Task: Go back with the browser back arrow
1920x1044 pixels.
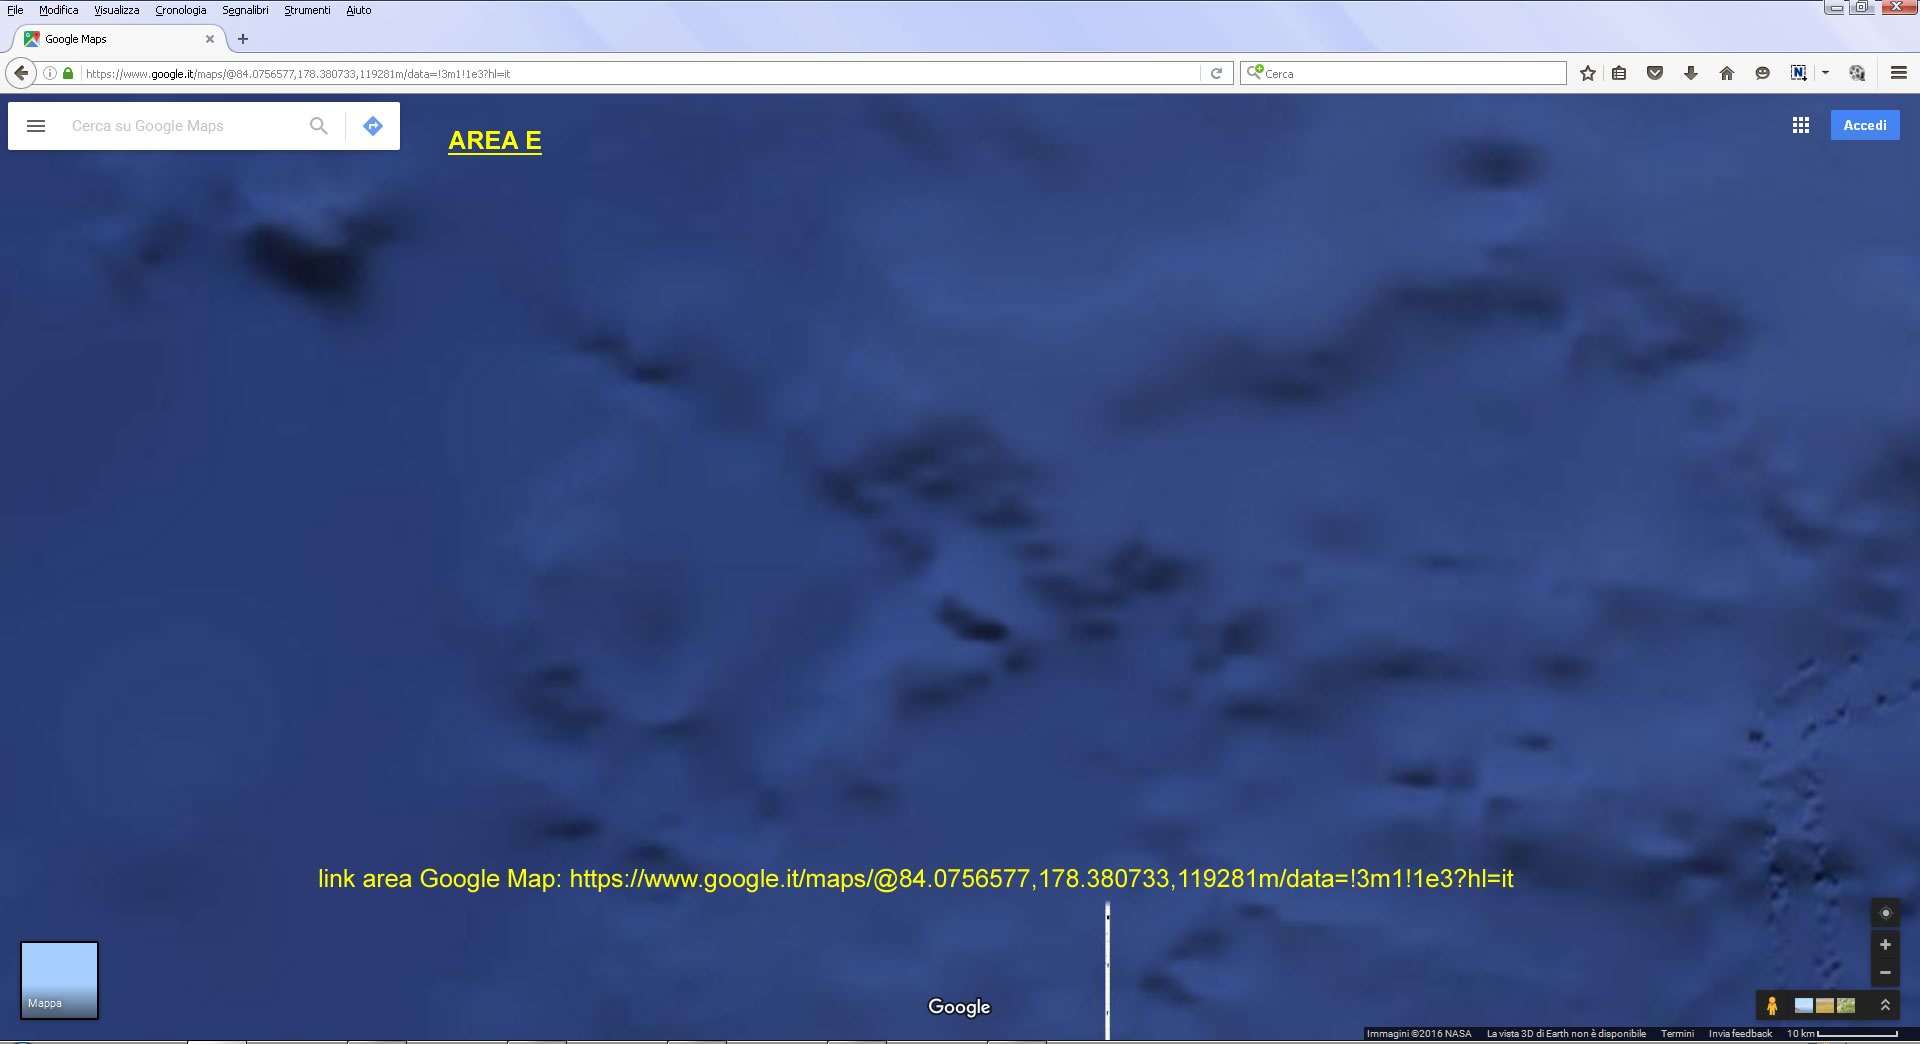Action: pyautogui.click(x=21, y=73)
